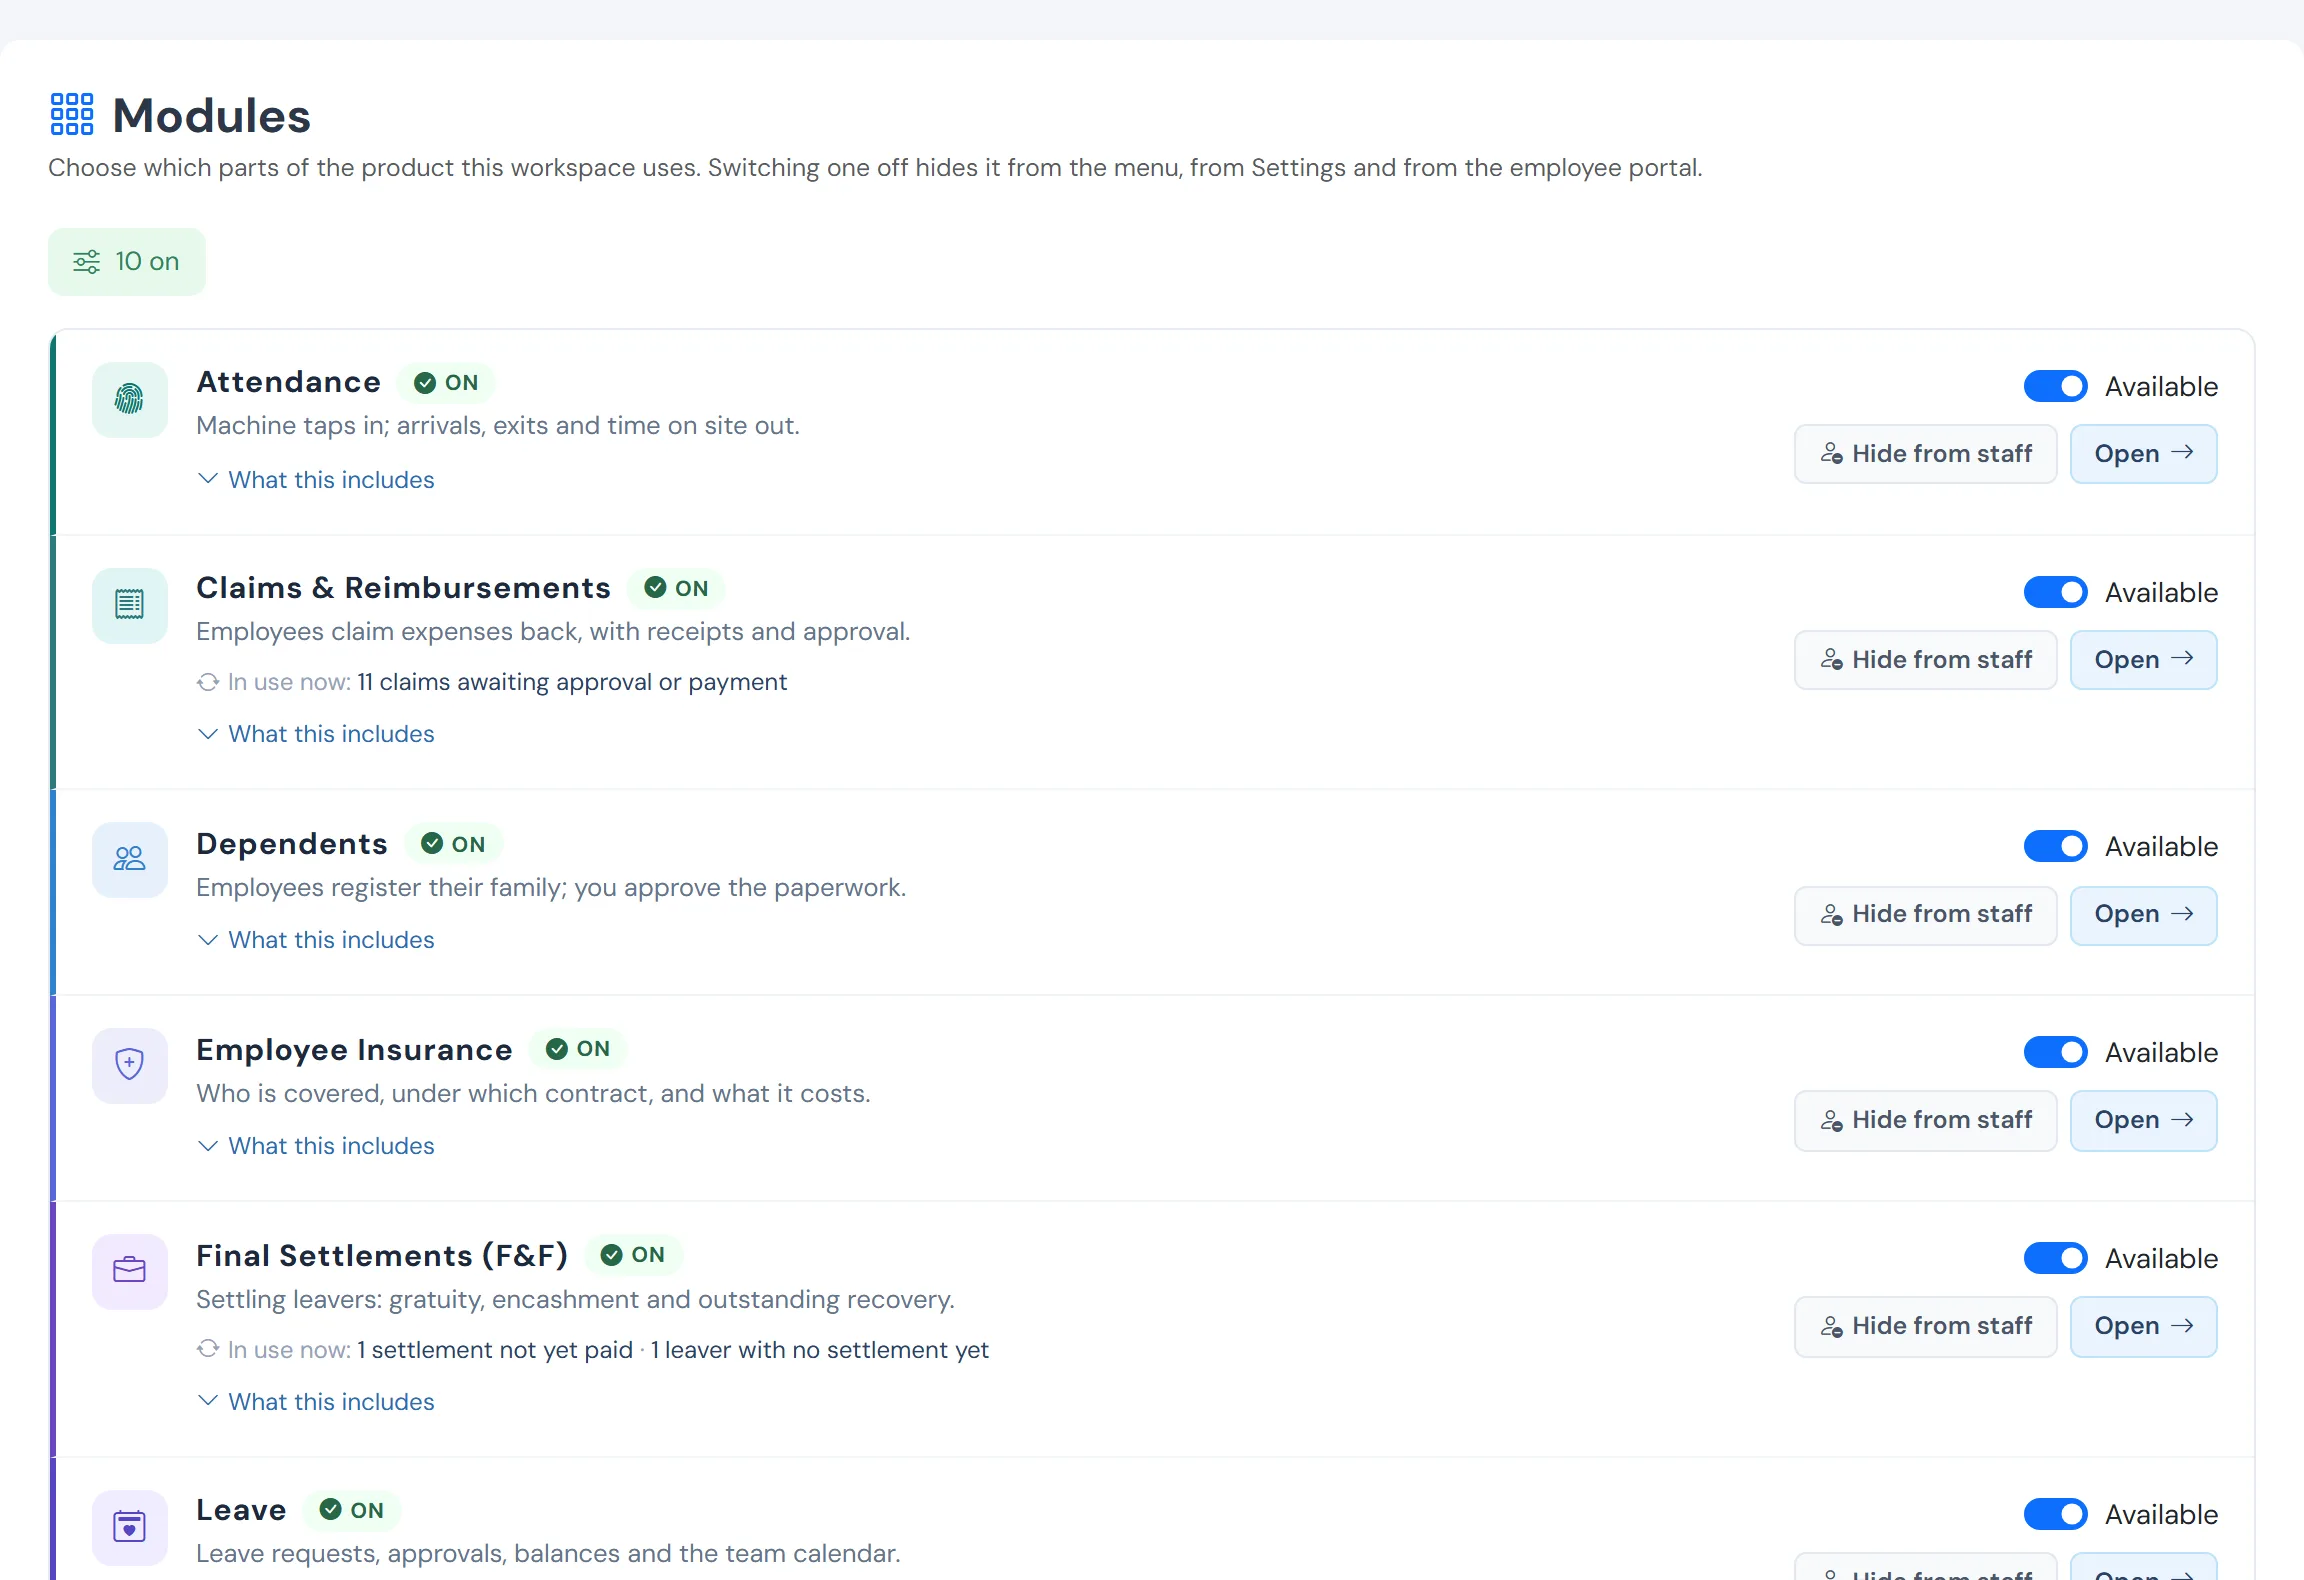The width and height of the screenshot is (2304, 1580).
Task: Switch off the Leave module toggle
Action: (x=2056, y=1514)
